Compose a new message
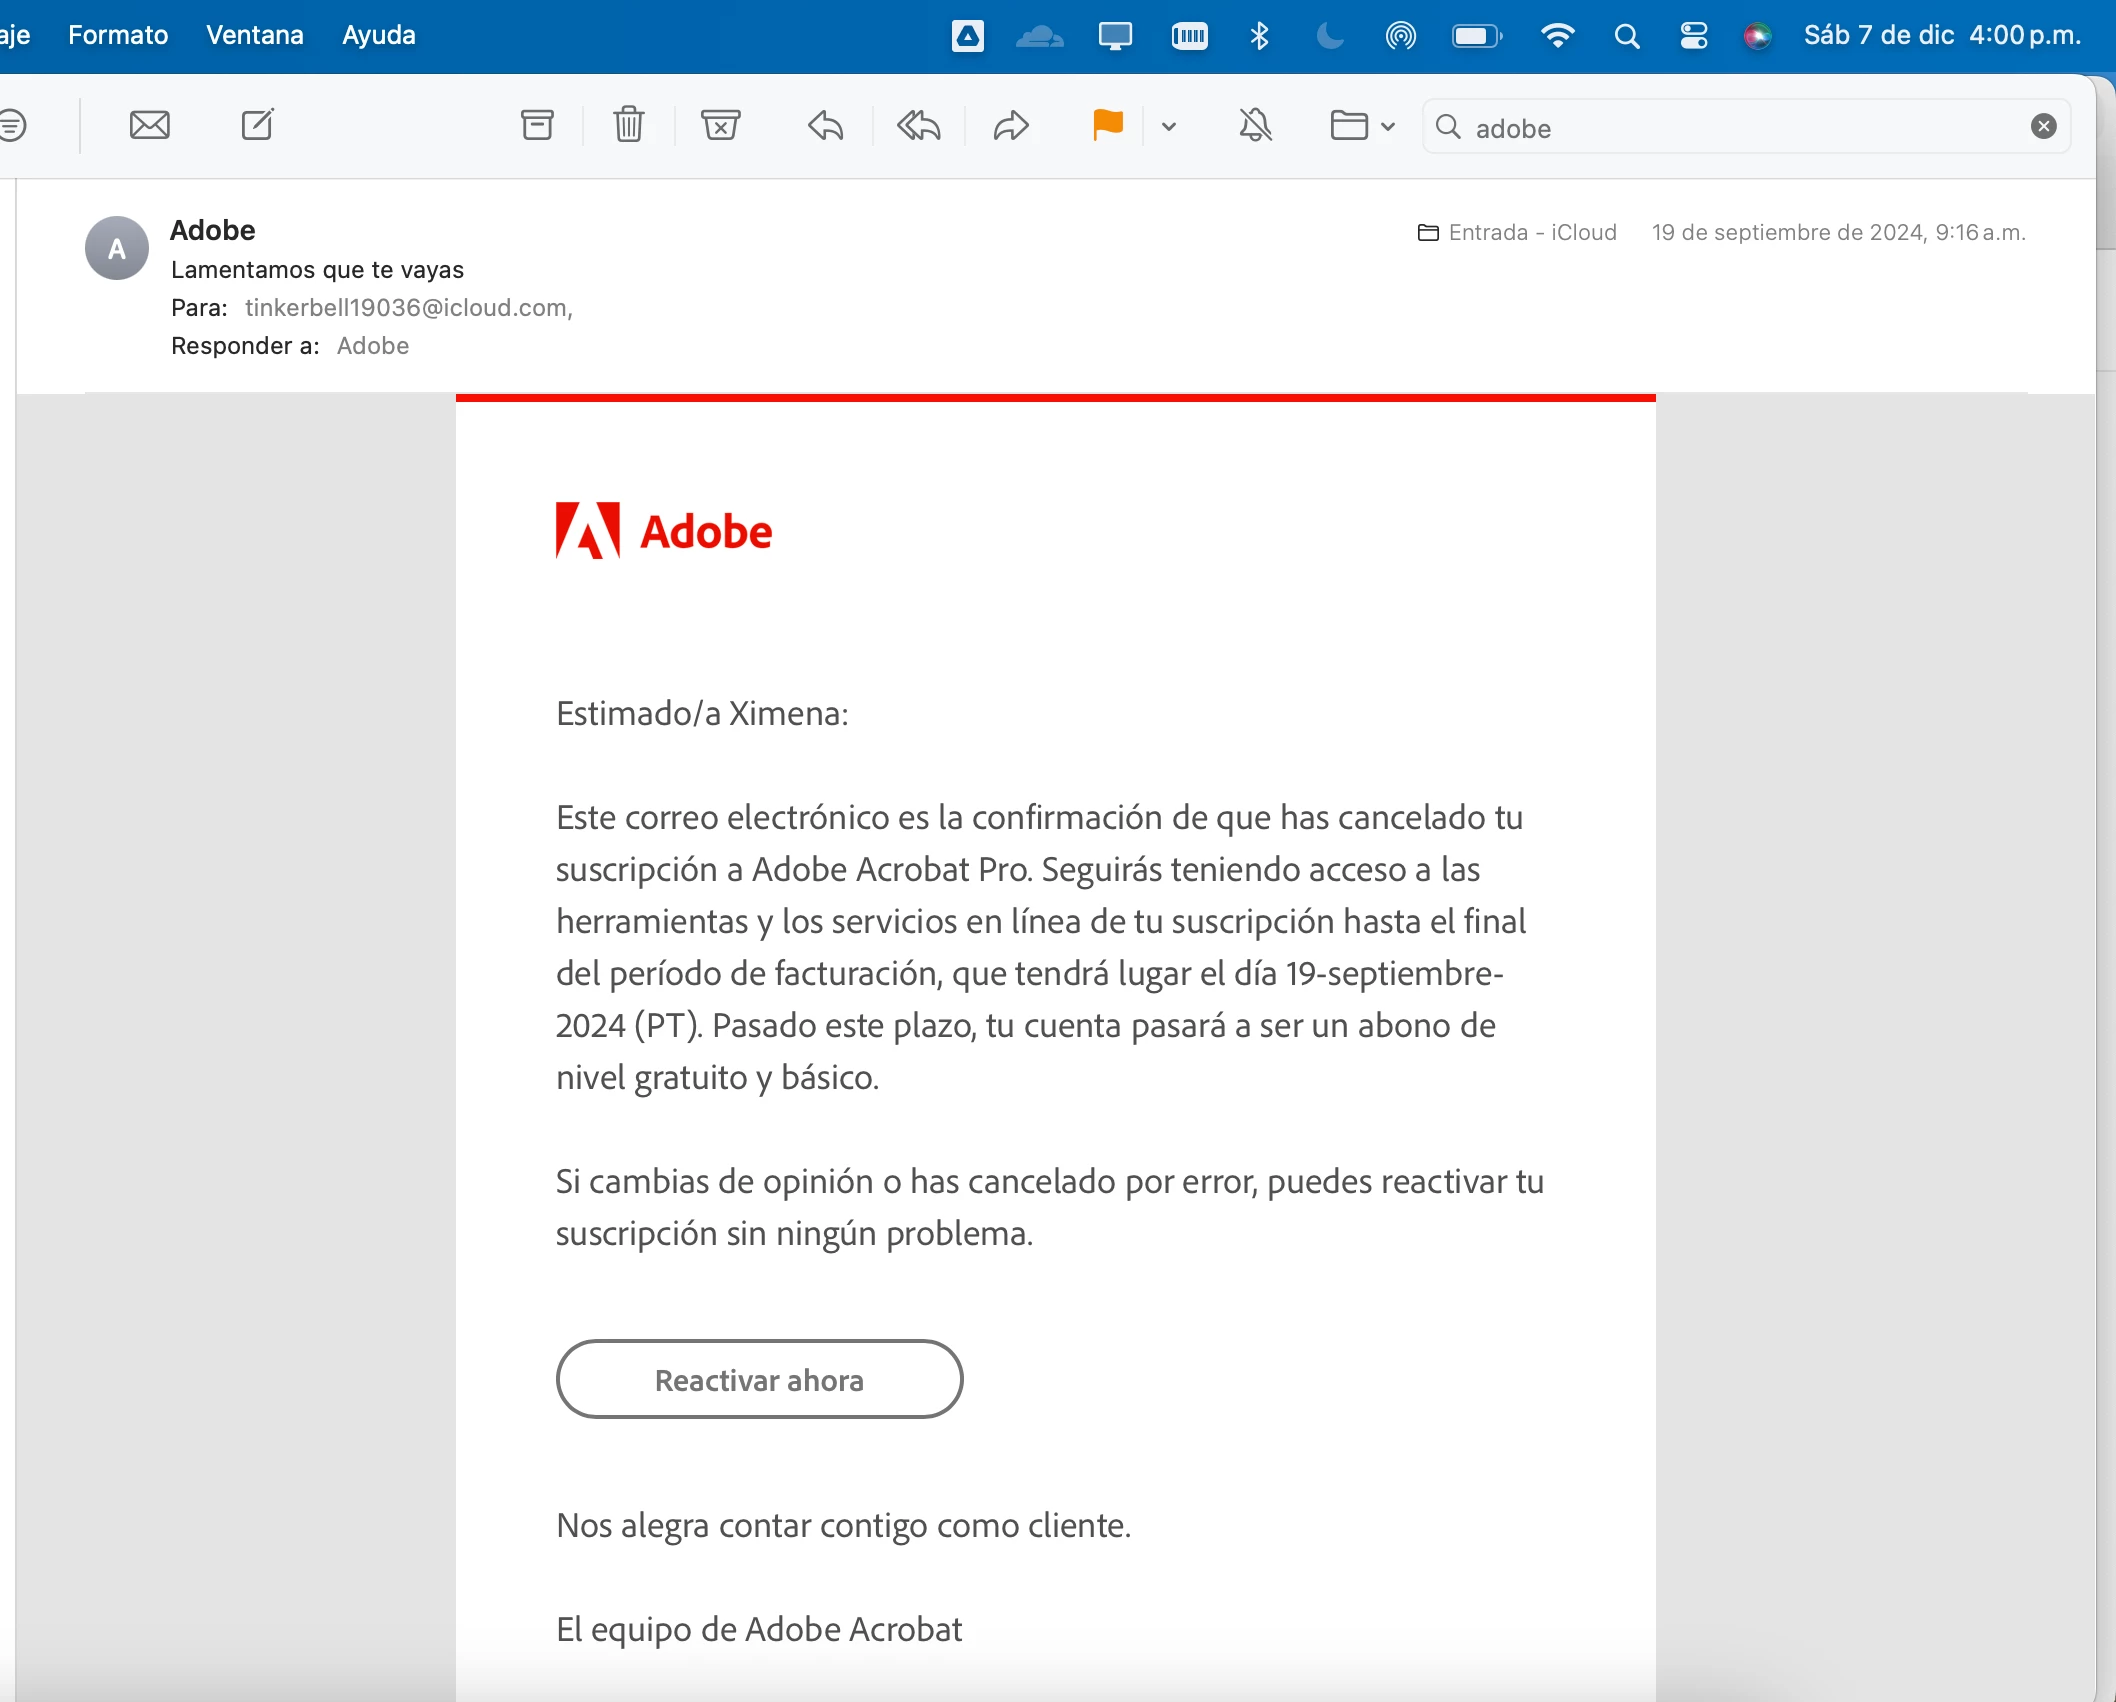 pyautogui.click(x=257, y=125)
